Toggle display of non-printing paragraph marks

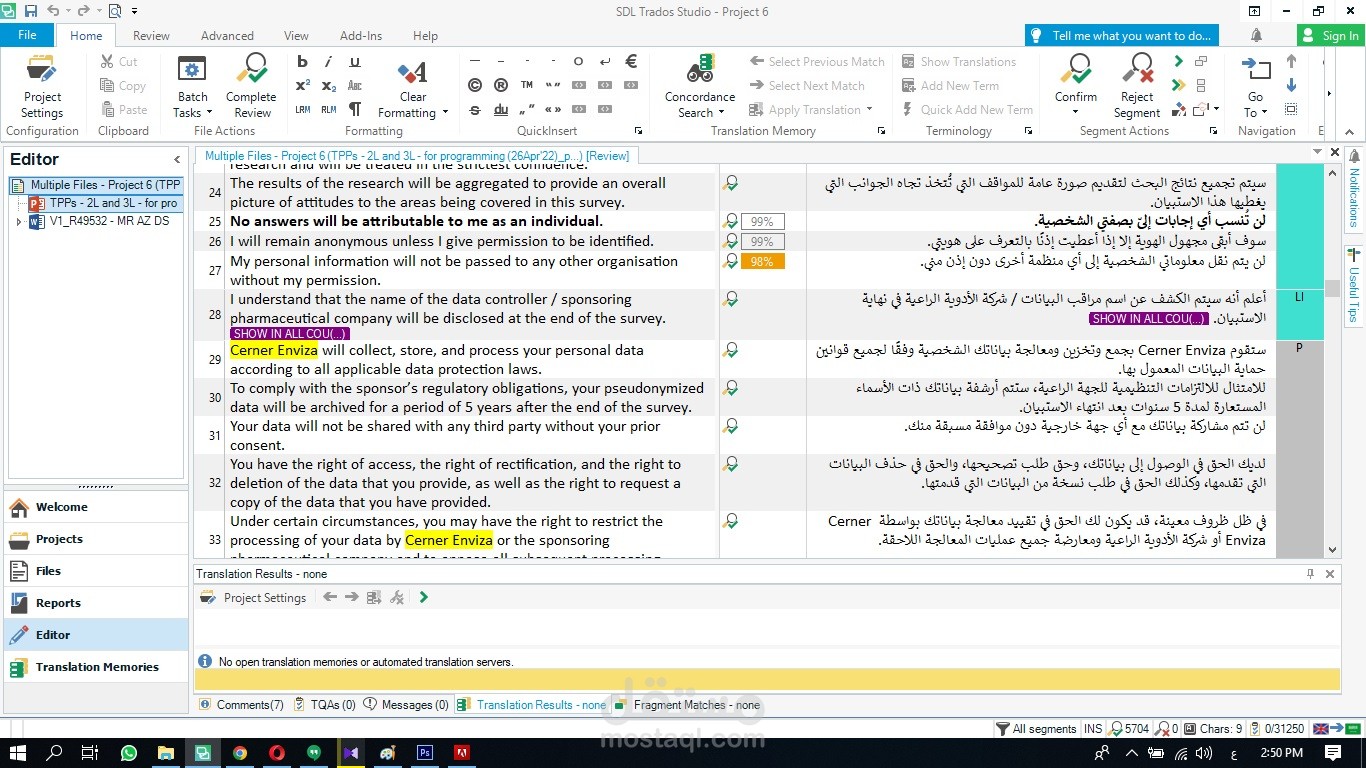(355, 109)
